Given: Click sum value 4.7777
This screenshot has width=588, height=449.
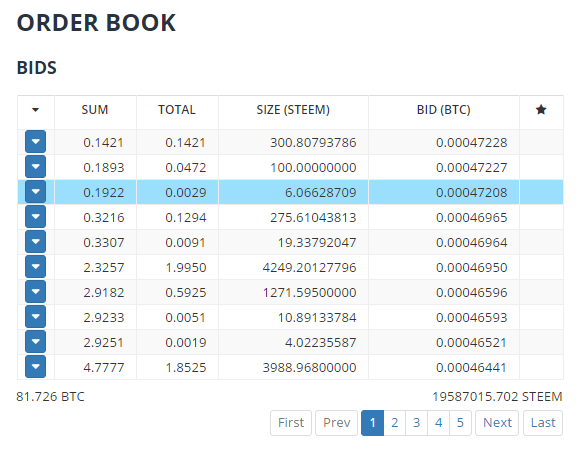Looking at the screenshot, I should click(x=104, y=367).
